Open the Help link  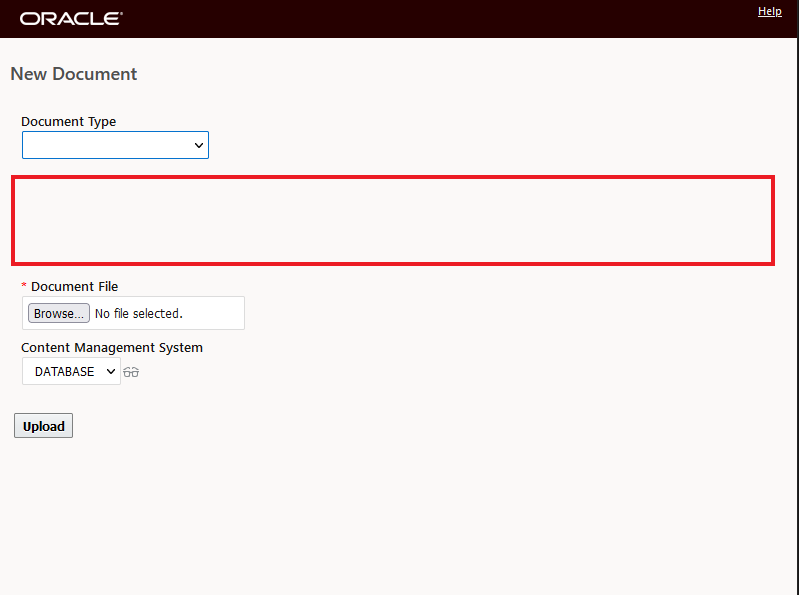coord(769,11)
